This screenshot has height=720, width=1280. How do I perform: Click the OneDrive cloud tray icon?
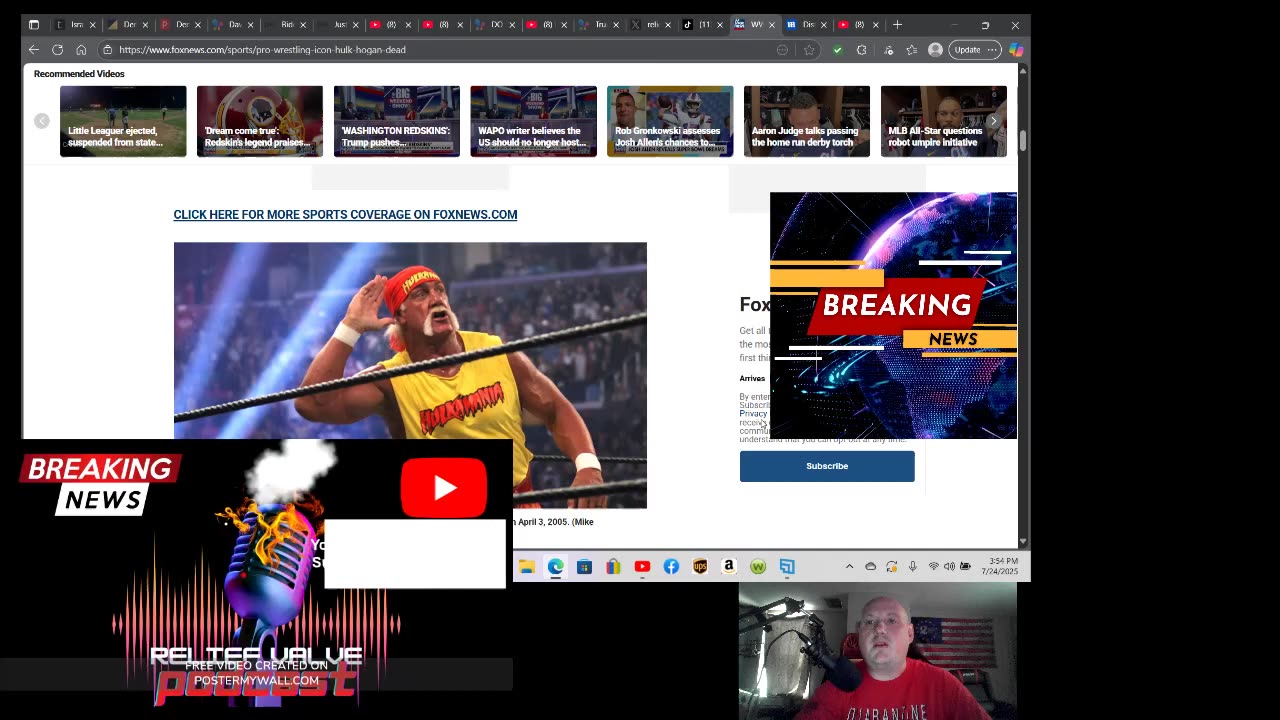point(871,567)
